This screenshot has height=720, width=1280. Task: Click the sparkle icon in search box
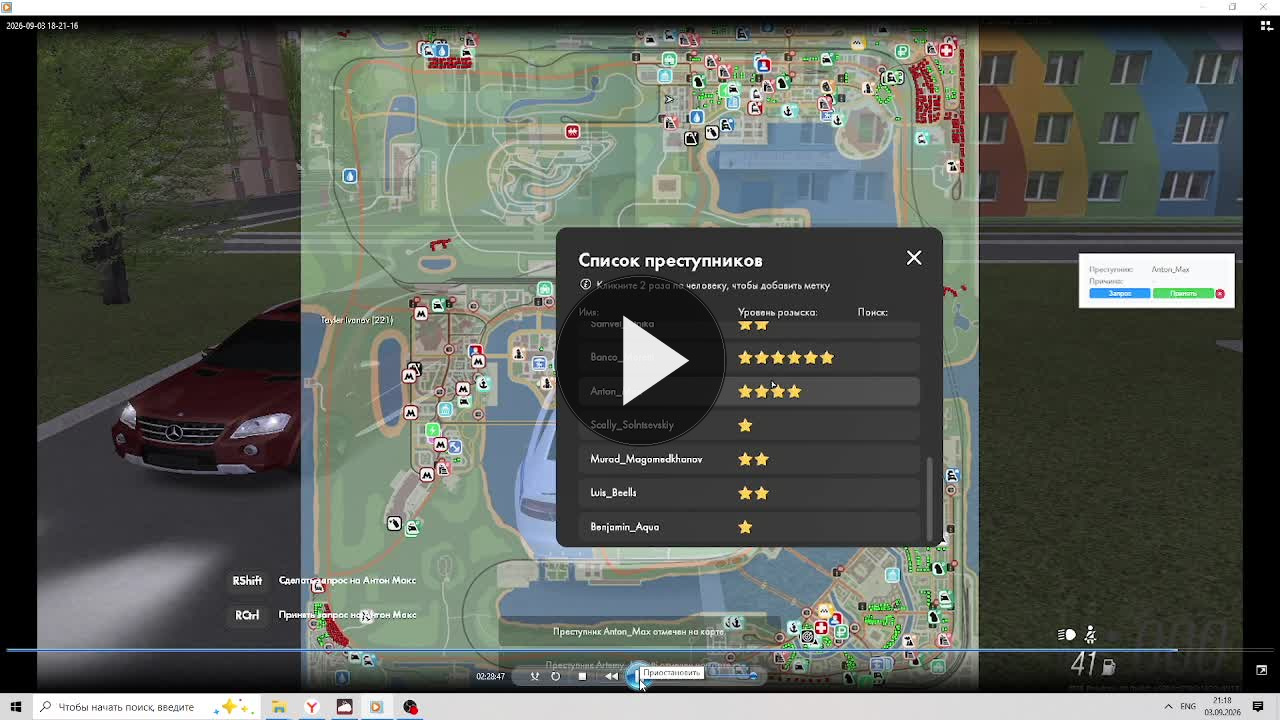pyautogui.click(x=232, y=707)
